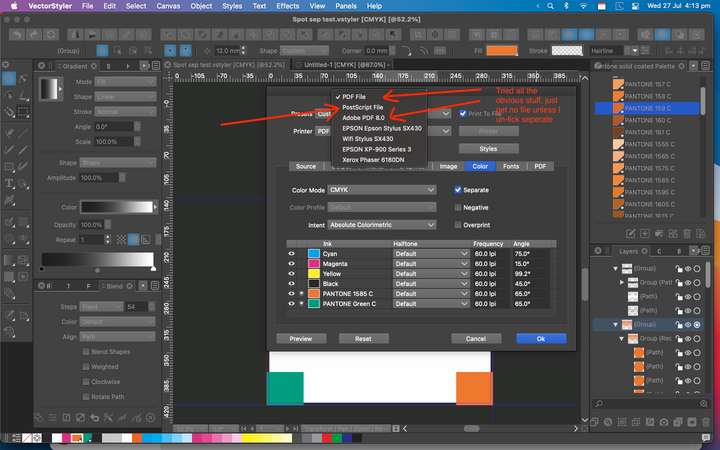
Task: Open the Layers panel options menu icon
Action: [x=705, y=251]
